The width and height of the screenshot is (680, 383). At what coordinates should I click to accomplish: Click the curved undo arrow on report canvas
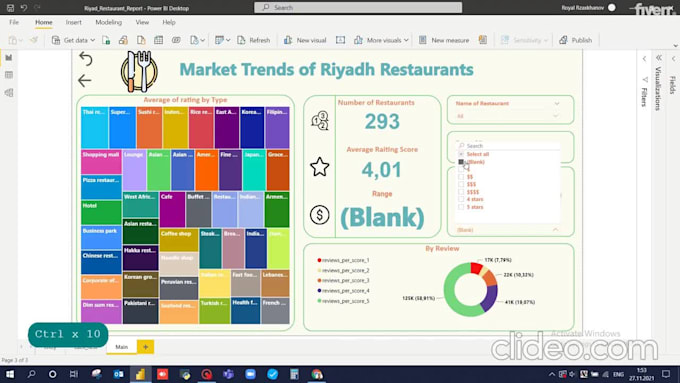point(85,59)
